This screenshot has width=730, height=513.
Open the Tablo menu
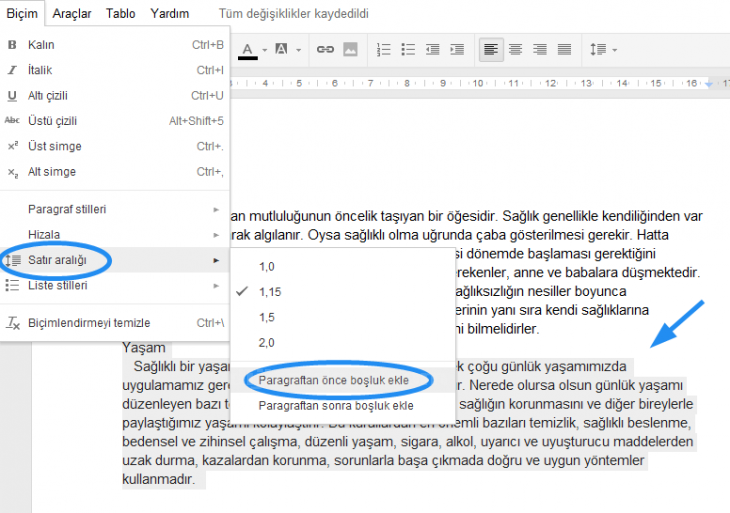pos(121,14)
